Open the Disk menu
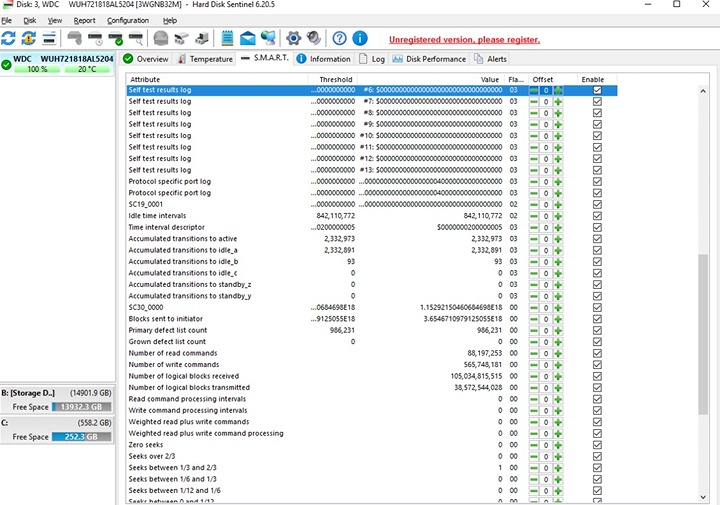Screen dimensions: 720x505 30,20
